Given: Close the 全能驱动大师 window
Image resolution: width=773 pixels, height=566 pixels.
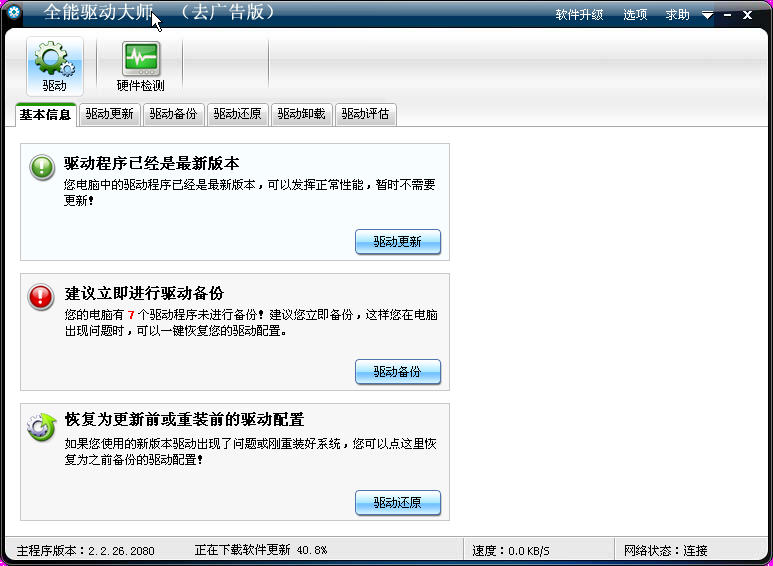Looking at the screenshot, I should pyautogui.click(x=747, y=15).
